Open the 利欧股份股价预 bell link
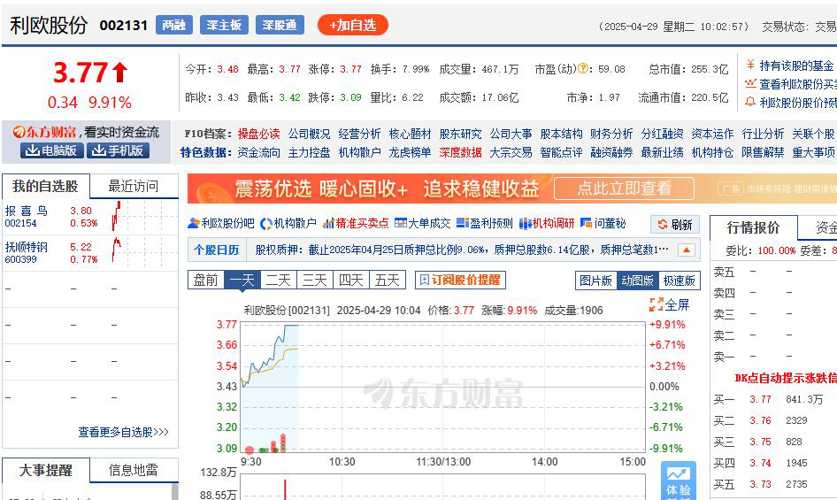This screenshot has height=500, width=837. pos(797,102)
